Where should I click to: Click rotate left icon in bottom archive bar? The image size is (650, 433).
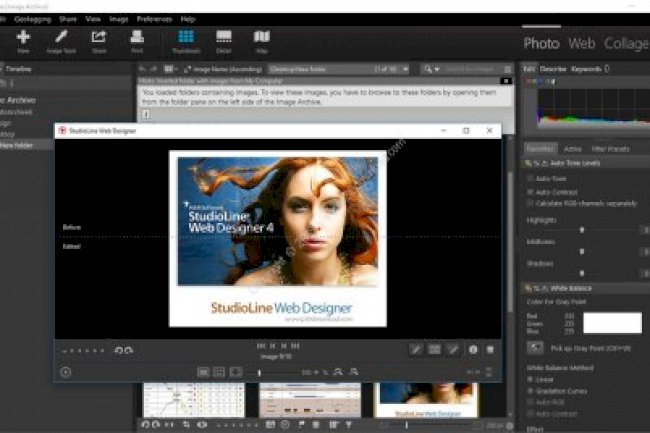pyautogui.click(x=145, y=425)
